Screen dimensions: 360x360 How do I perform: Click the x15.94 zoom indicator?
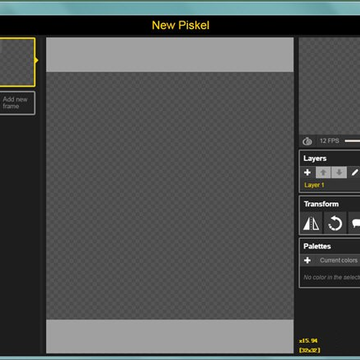pyautogui.click(x=308, y=341)
